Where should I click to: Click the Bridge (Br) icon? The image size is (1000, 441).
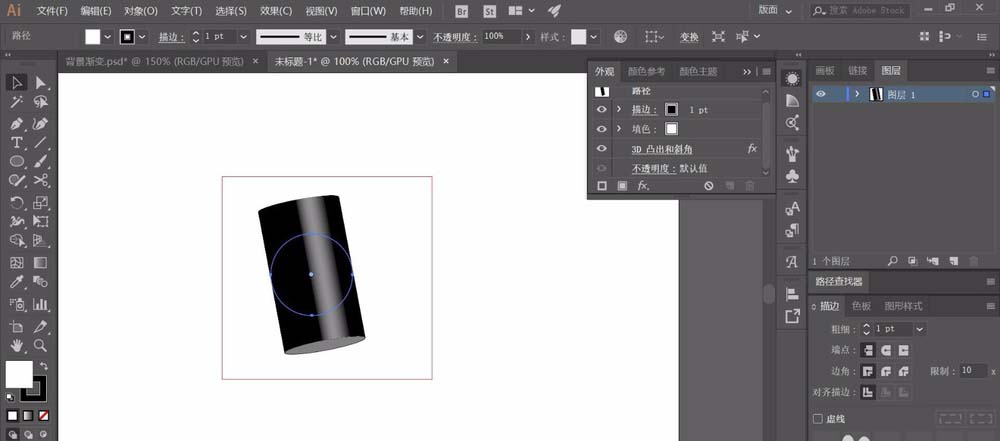point(460,11)
